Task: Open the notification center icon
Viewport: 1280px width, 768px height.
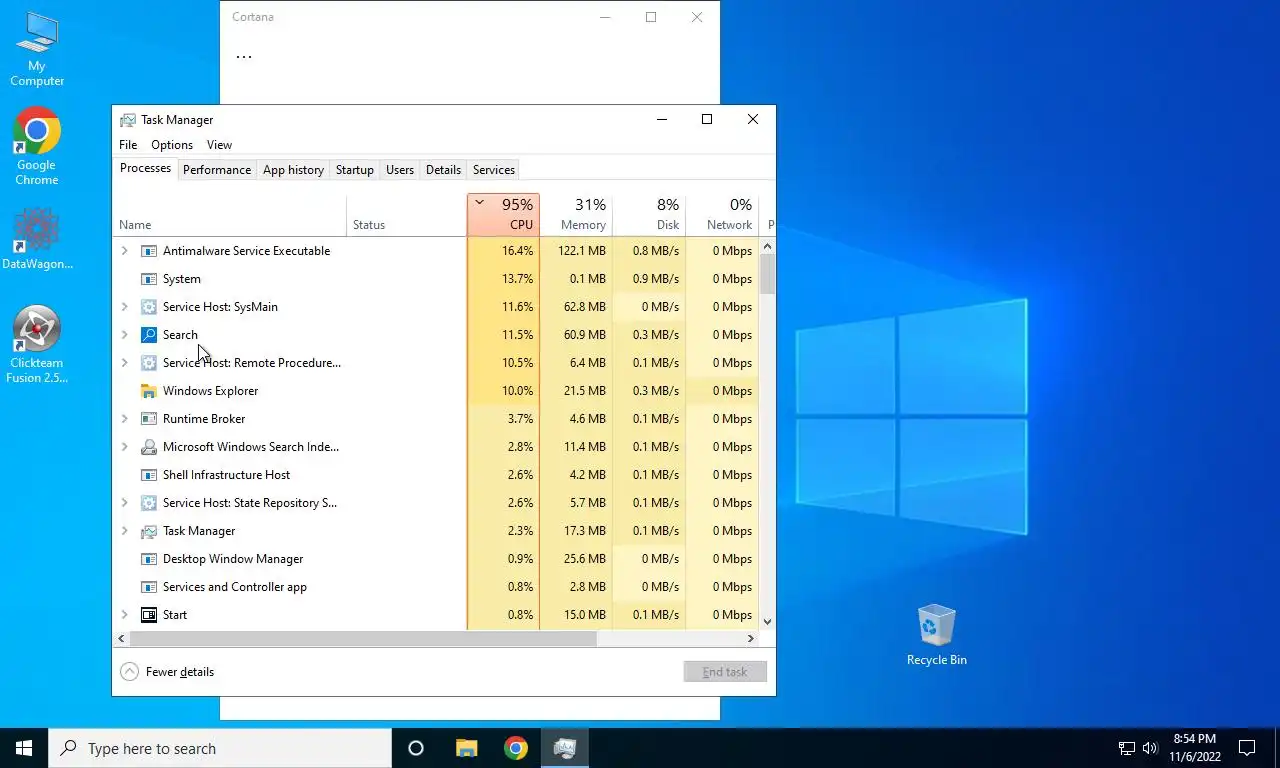Action: click(x=1247, y=748)
